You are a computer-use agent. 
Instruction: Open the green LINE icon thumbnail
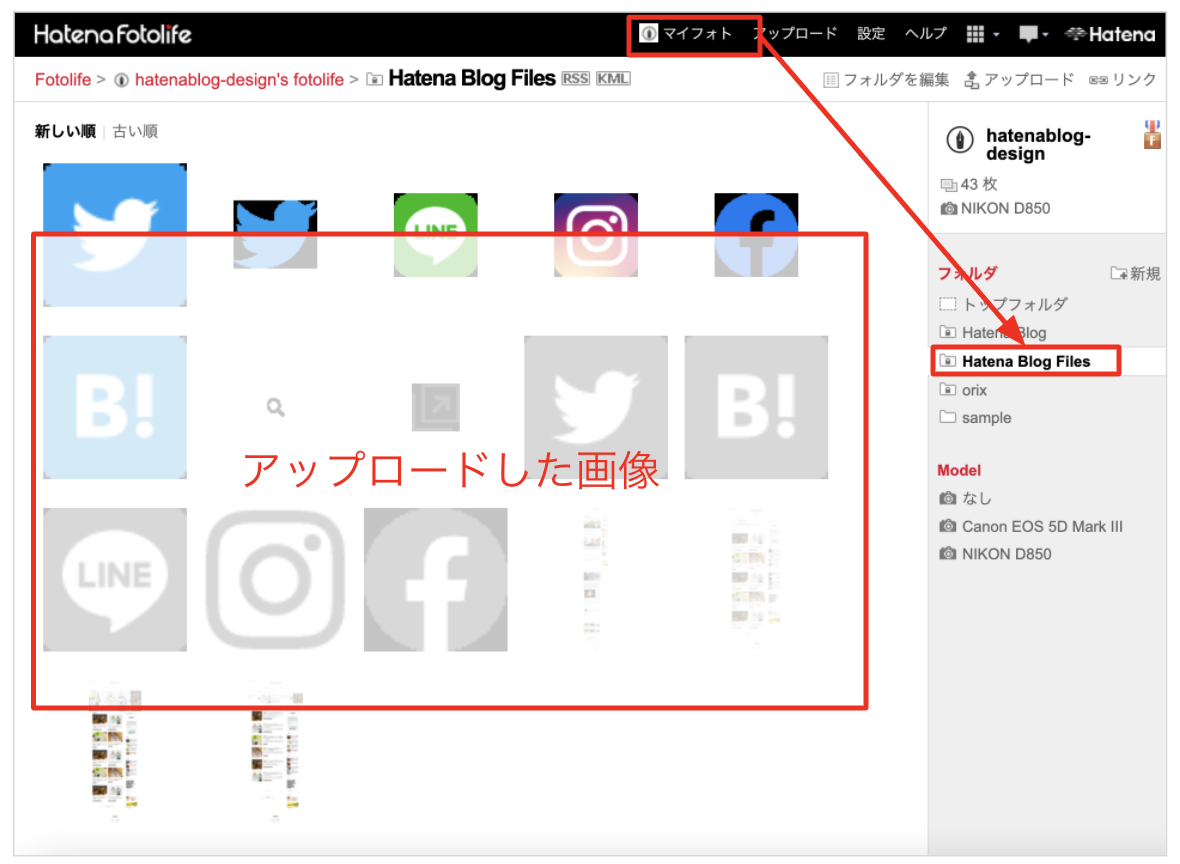pyautogui.click(x=436, y=235)
